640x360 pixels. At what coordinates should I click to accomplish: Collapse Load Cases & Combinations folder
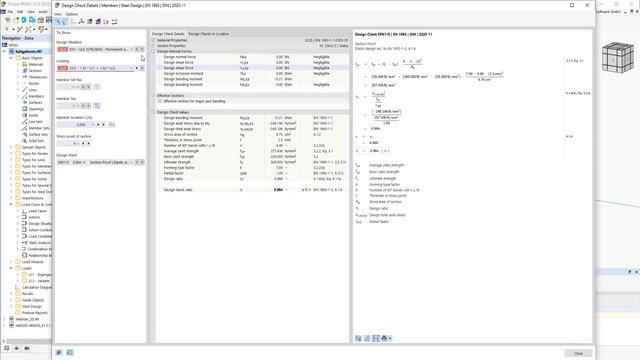[11, 204]
